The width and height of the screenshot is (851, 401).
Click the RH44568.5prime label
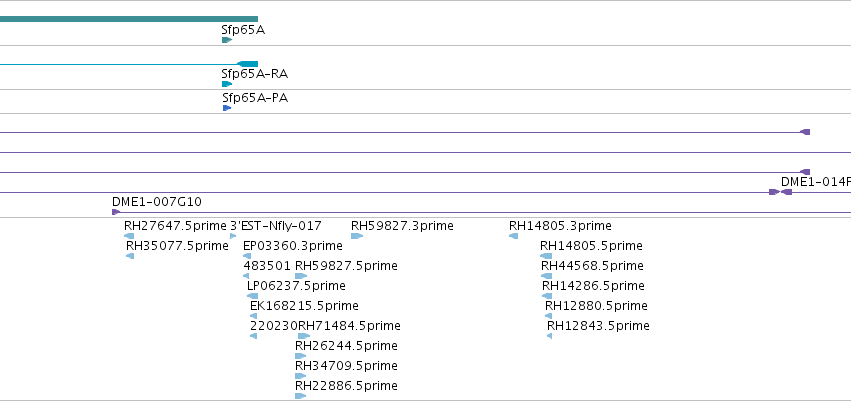[592, 266]
